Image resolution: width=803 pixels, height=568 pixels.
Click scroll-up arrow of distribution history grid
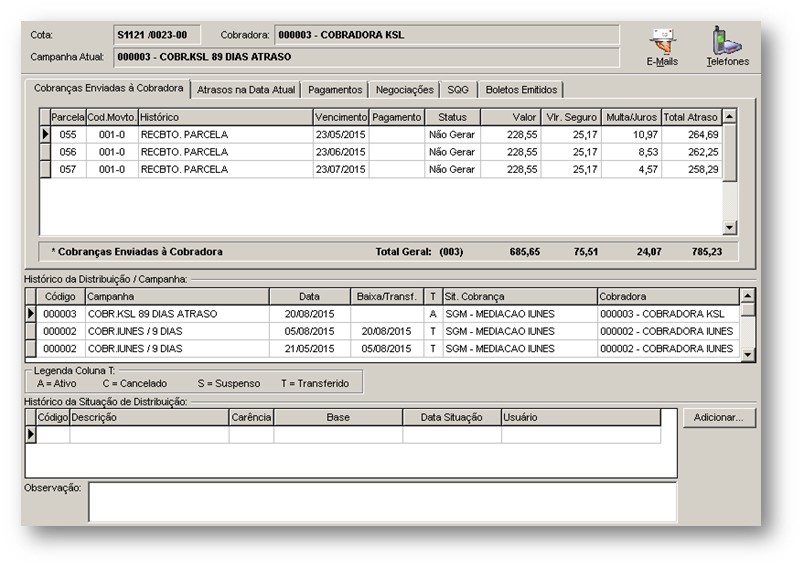(x=747, y=296)
